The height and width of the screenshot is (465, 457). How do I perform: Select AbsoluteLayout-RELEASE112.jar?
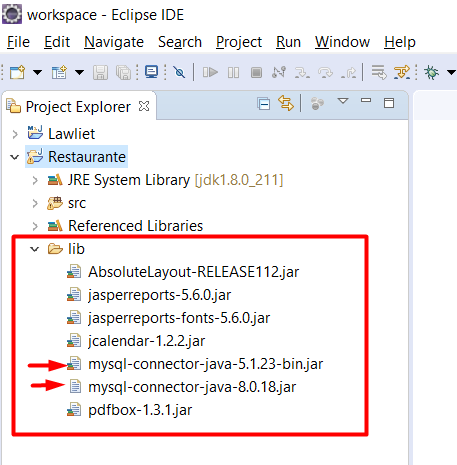click(x=193, y=272)
